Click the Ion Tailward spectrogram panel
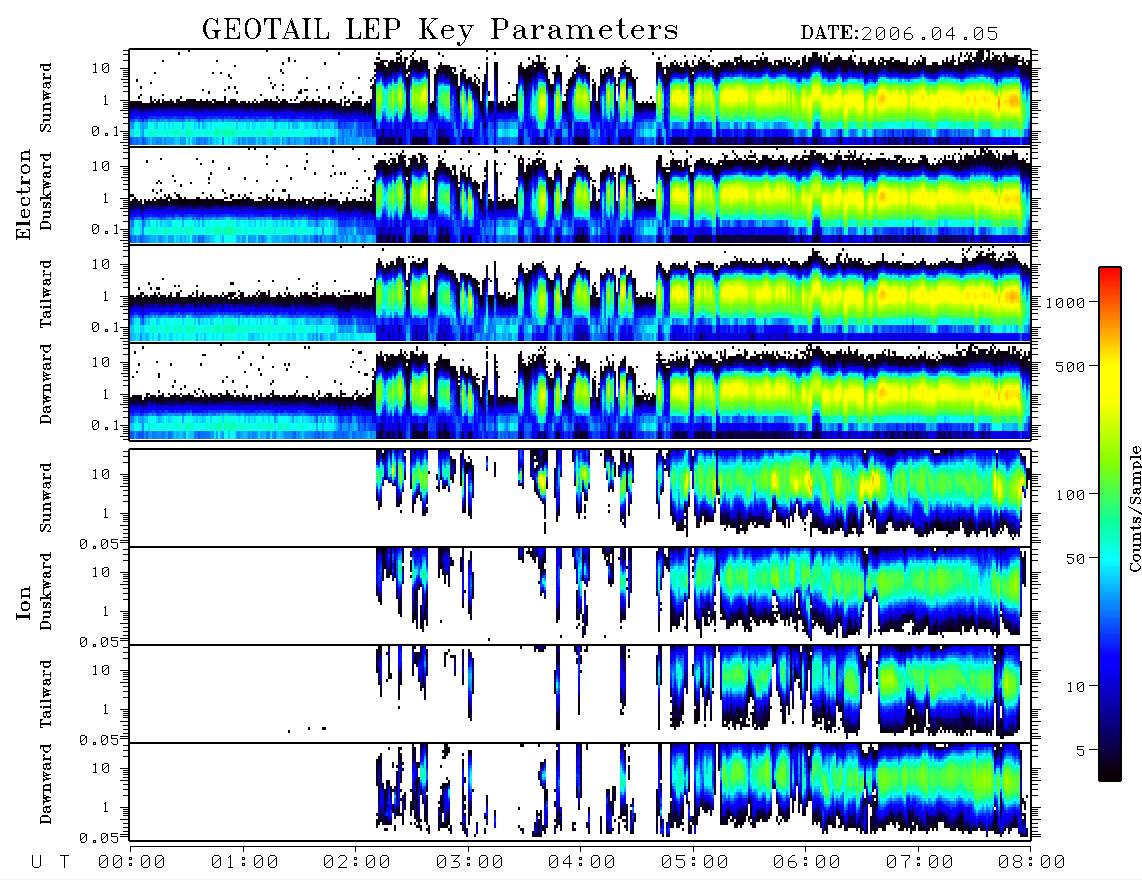1142x880 pixels. tap(580, 694)
